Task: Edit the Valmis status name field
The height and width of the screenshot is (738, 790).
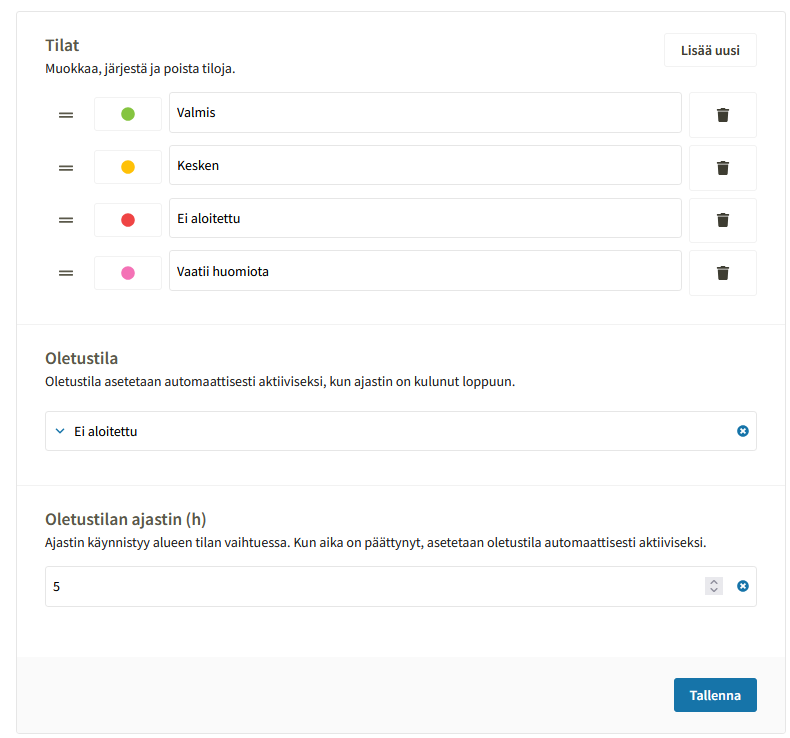Action: (425, 113)
